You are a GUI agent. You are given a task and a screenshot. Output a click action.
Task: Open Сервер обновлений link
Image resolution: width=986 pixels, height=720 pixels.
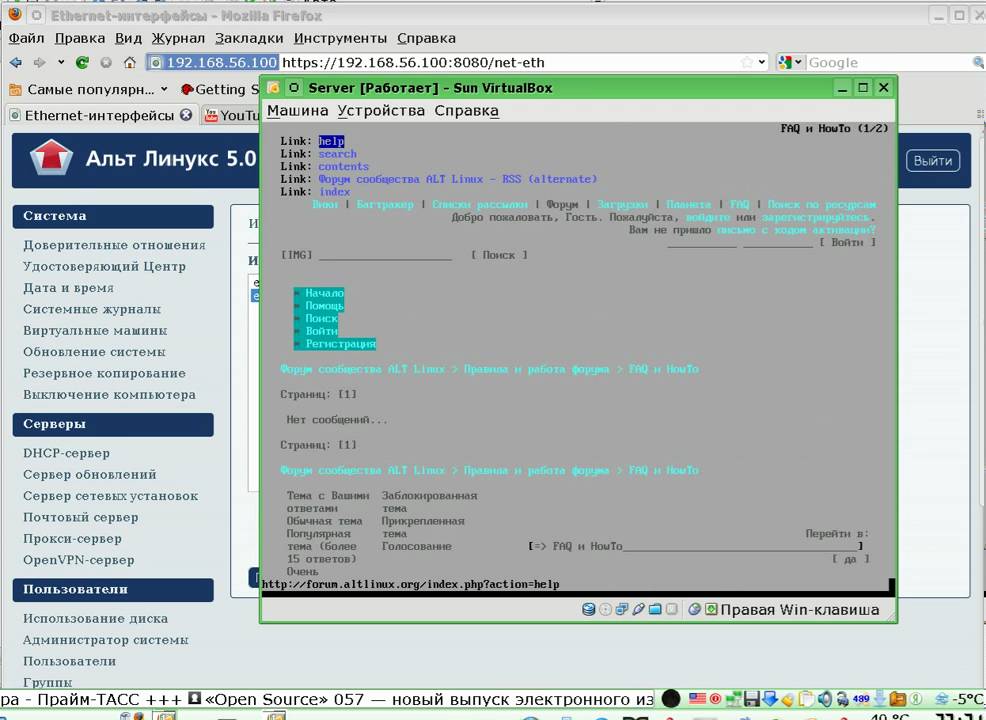click(90, 475)
